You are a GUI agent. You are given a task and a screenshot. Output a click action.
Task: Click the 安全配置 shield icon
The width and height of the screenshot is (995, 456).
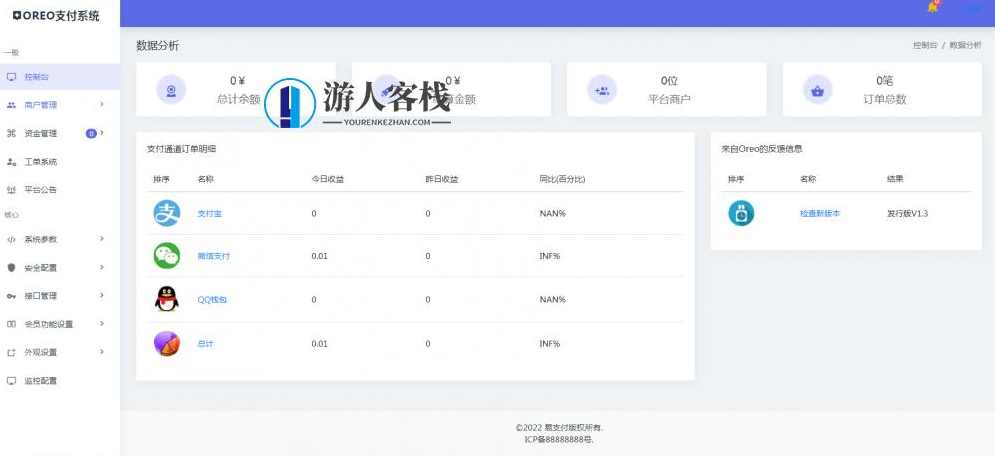click(x=11, y=268)
